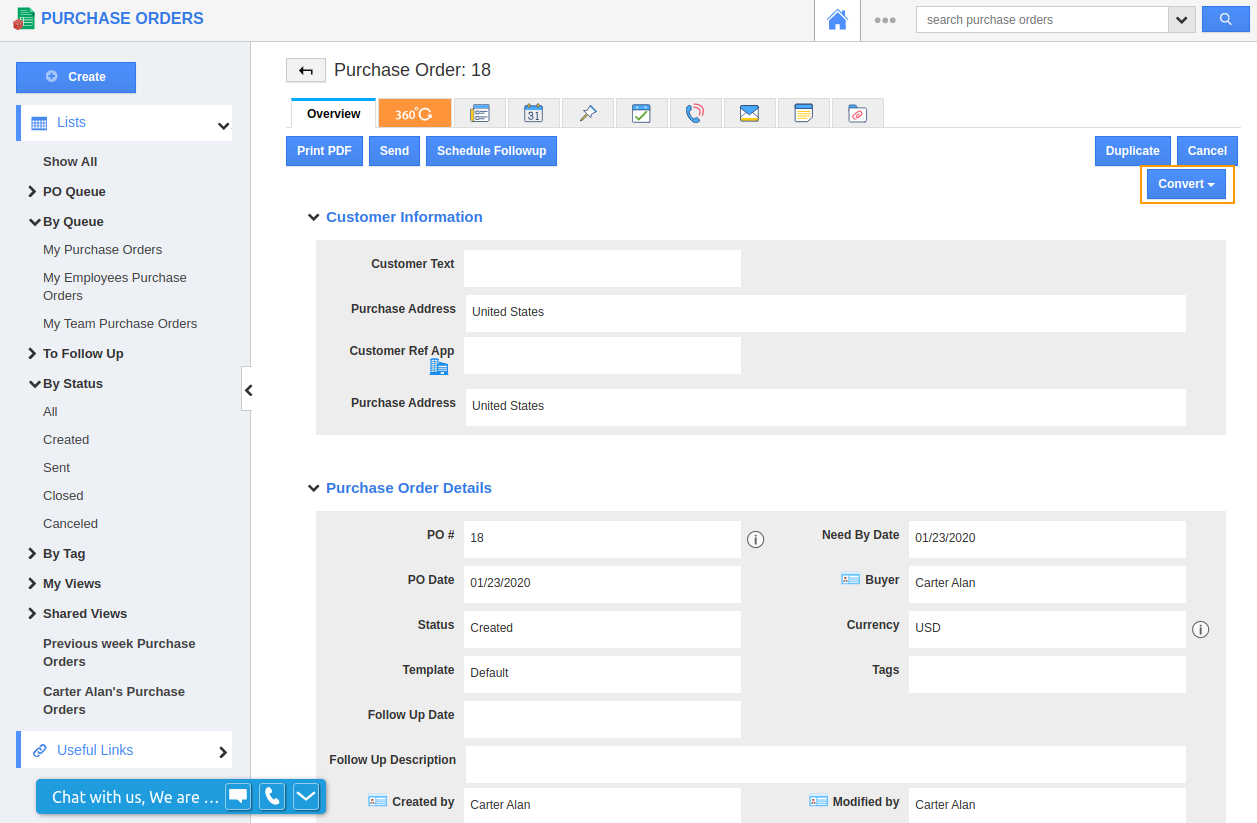Open the tasks checkmark tab icon
The width and height of the screenshot is (1257, 823).
[641, 114]
